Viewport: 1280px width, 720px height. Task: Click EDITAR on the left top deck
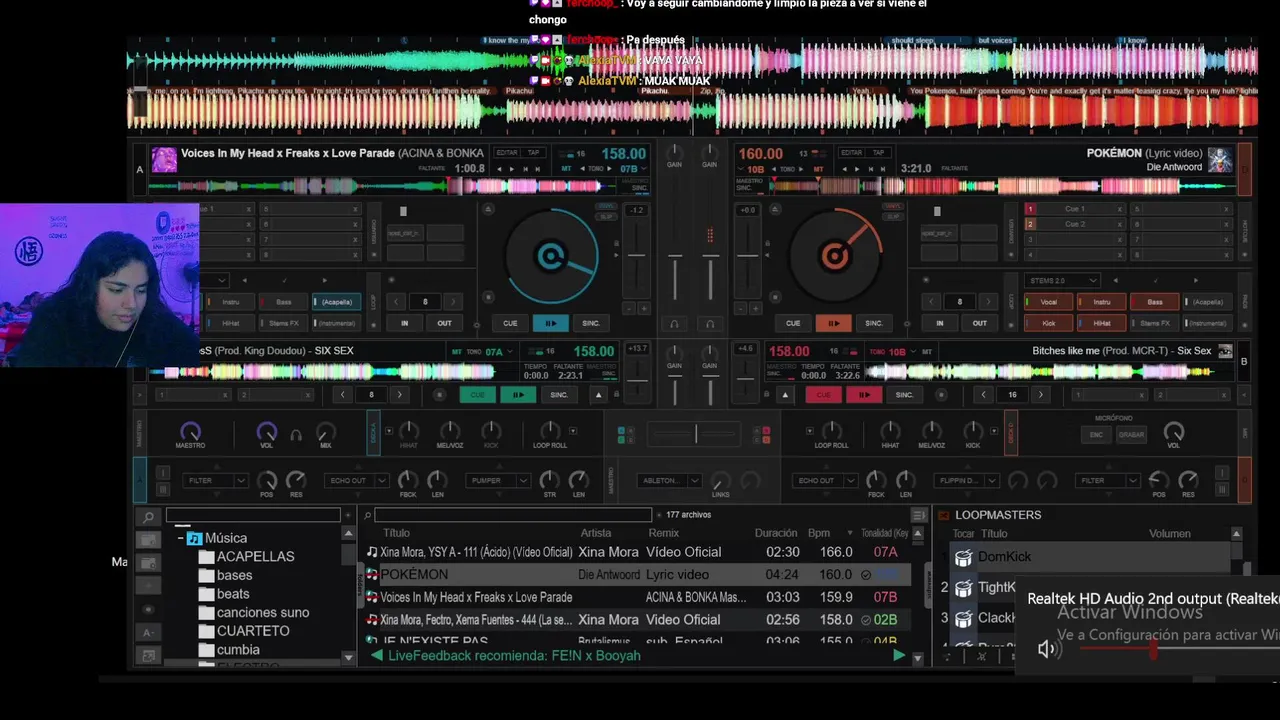point(507,152)
